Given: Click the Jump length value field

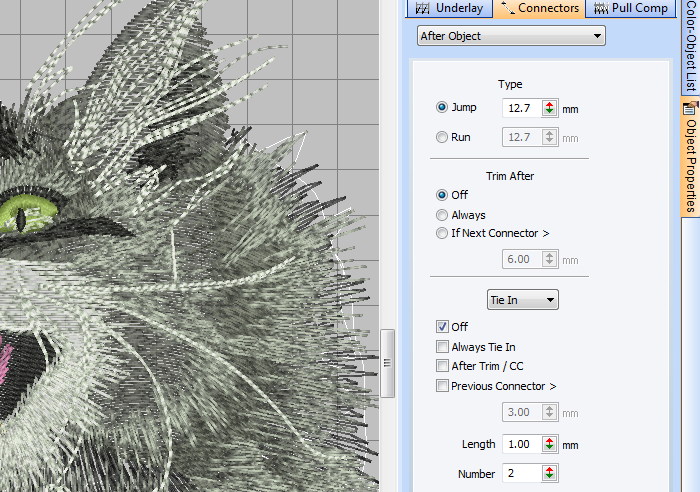Looking at the screenshot, I should [521, 108].
